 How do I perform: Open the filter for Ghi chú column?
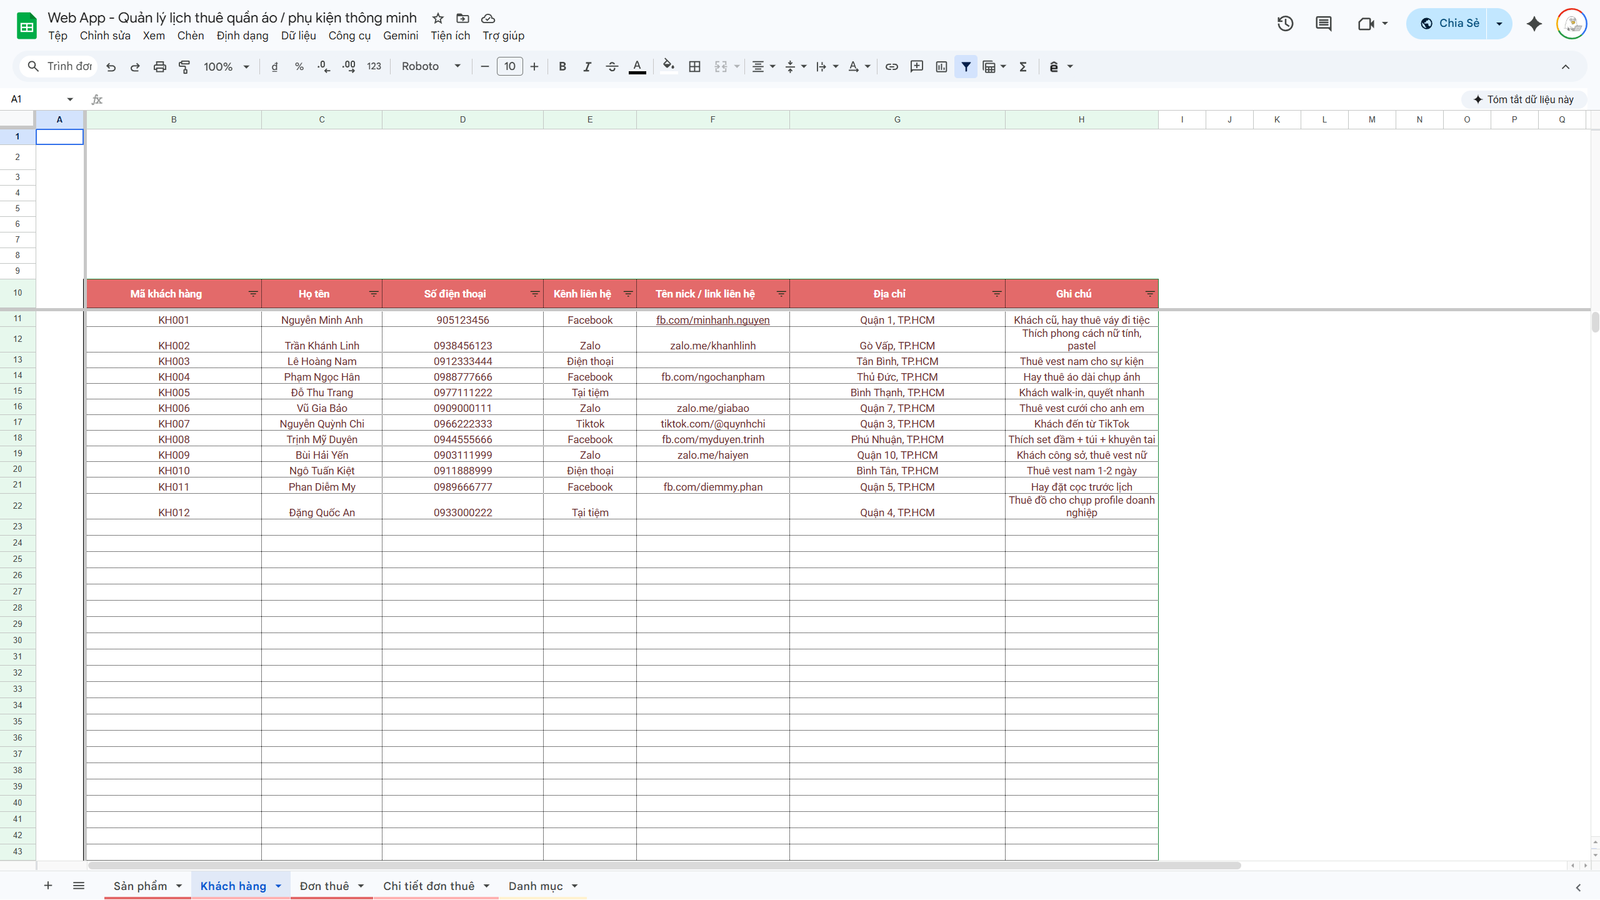tap(1149, 294)
